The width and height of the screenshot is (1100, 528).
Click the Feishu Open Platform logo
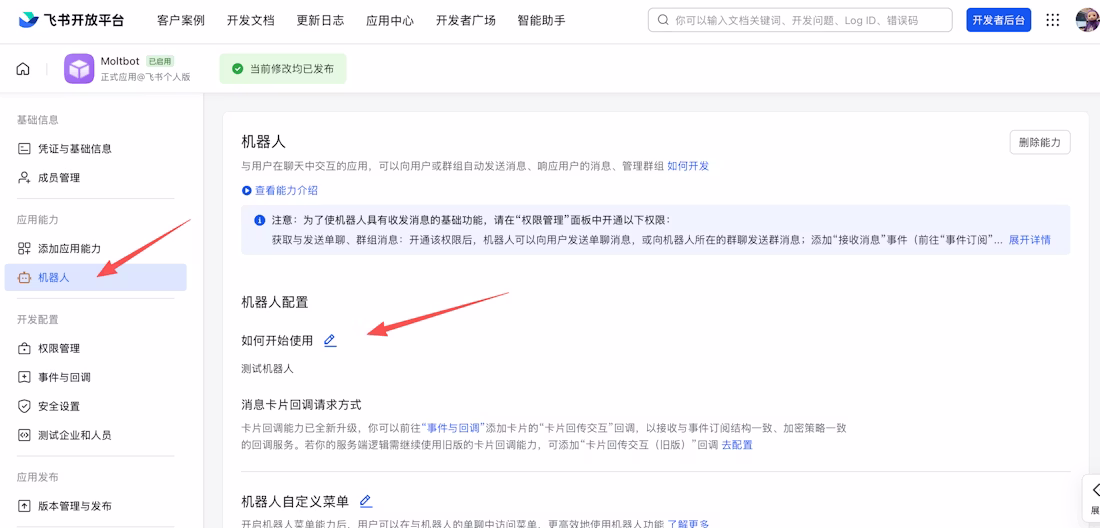(x=71, y=20)
